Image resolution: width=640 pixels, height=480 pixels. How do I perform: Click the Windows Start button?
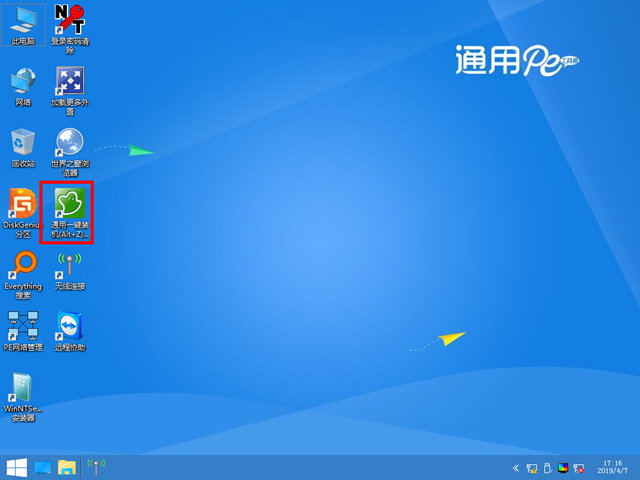tap(17, 467)
